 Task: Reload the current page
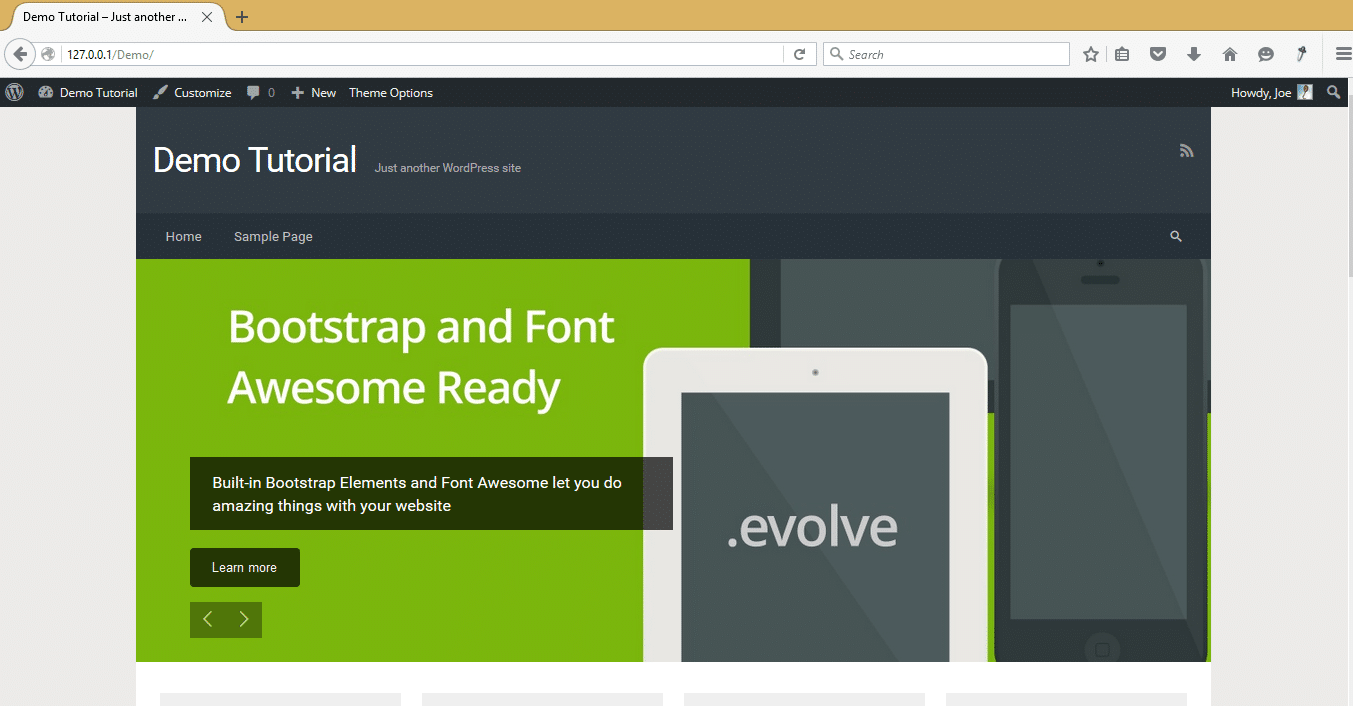pos(799,54)
